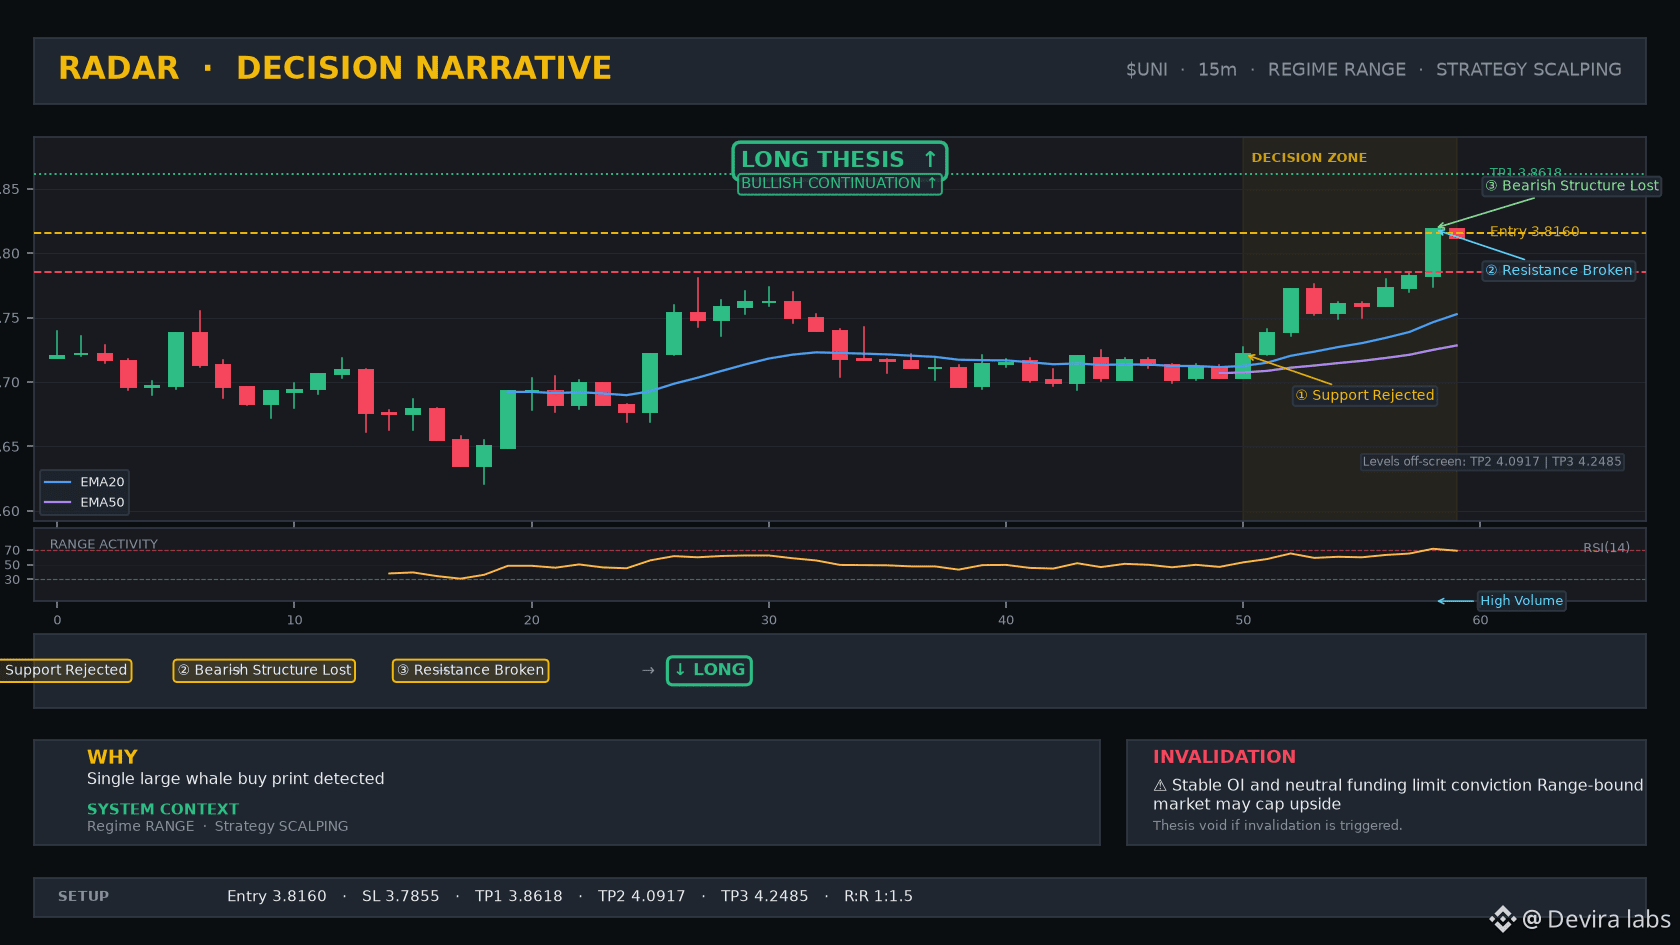Click the Bearish Structure Lost chip below chart

coord(264,670)
